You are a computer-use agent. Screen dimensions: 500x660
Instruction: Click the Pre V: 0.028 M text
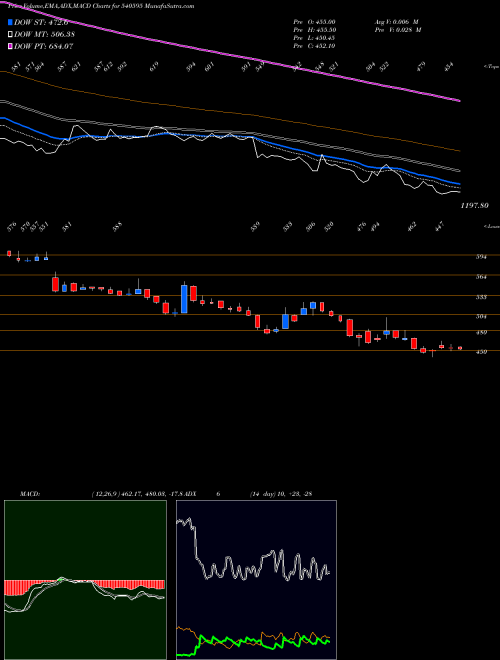click(397, 30)
